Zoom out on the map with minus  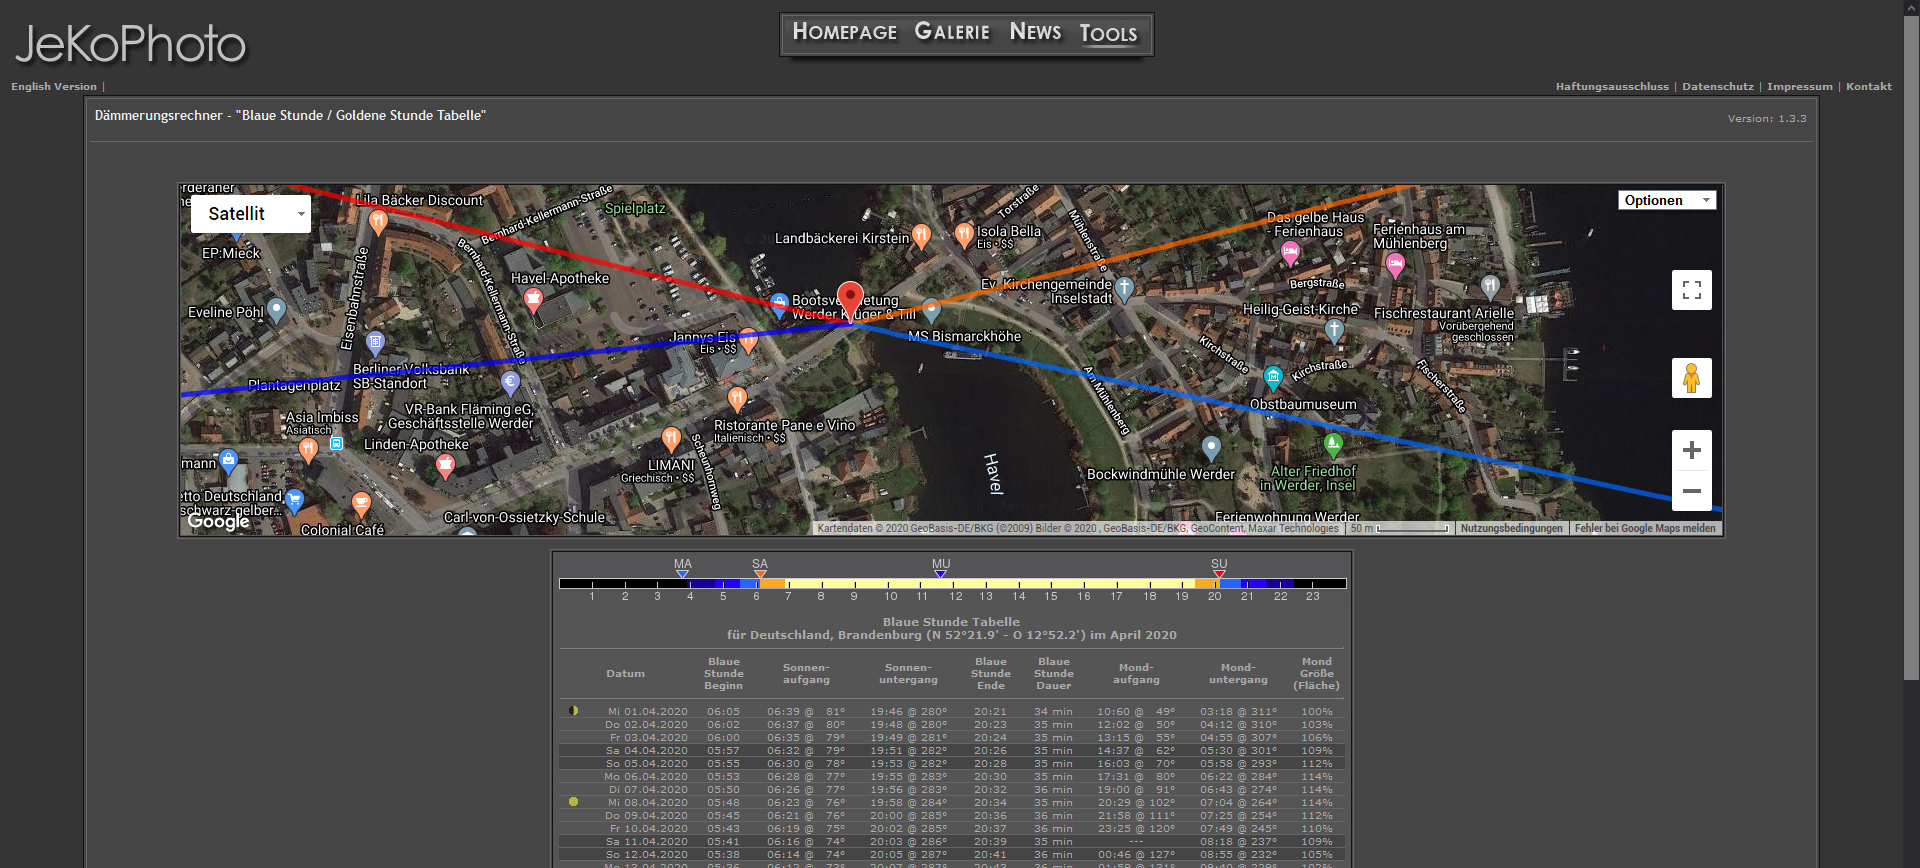[x=1691, y=491]
